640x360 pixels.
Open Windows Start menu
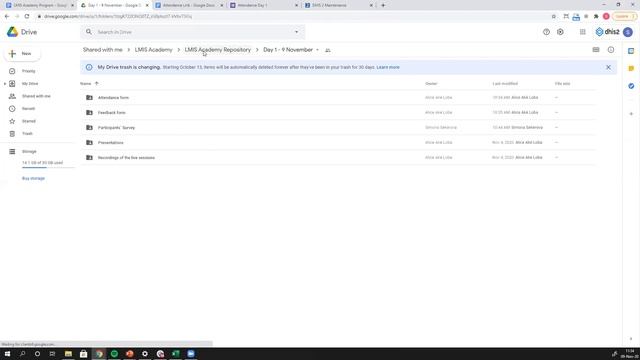point(7,354)
